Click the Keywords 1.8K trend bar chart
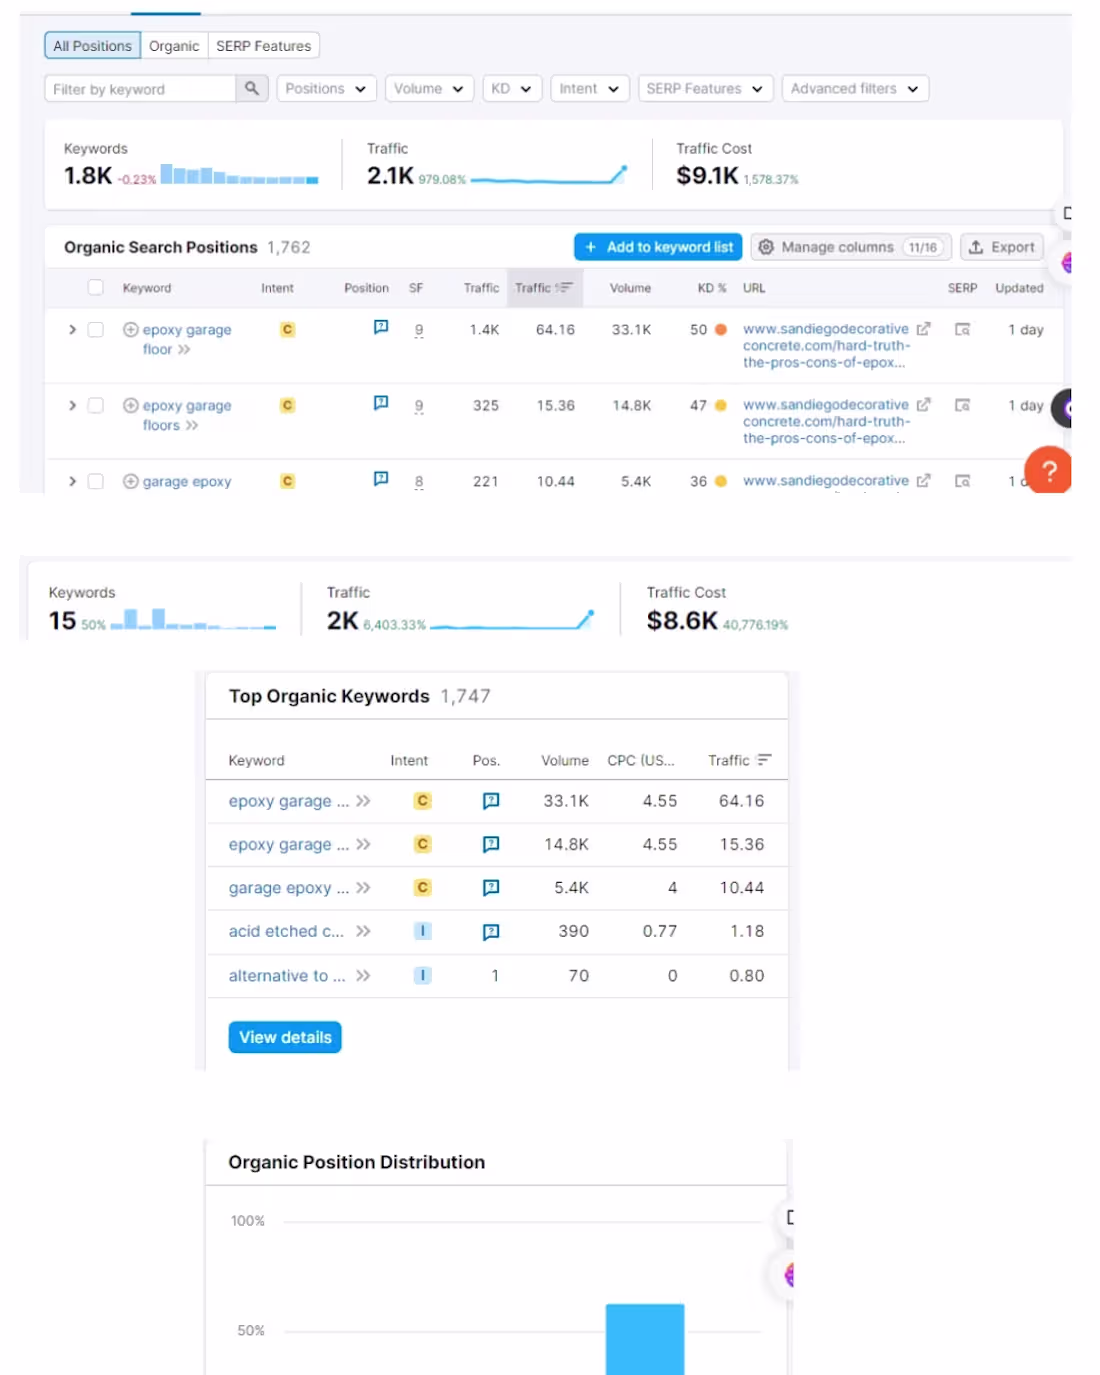1100x1375 pixels. [240, 175]
